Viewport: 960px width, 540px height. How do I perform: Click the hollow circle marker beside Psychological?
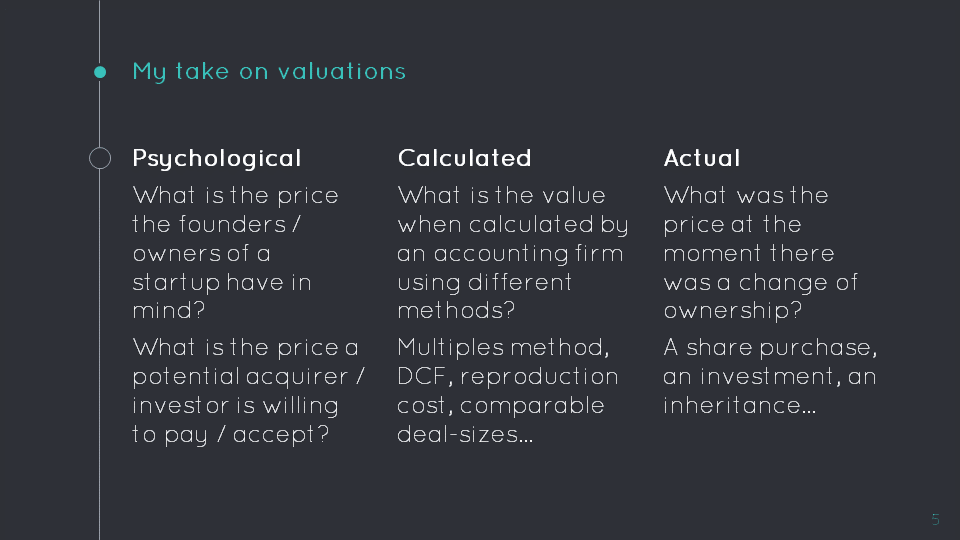click(100, 158)
